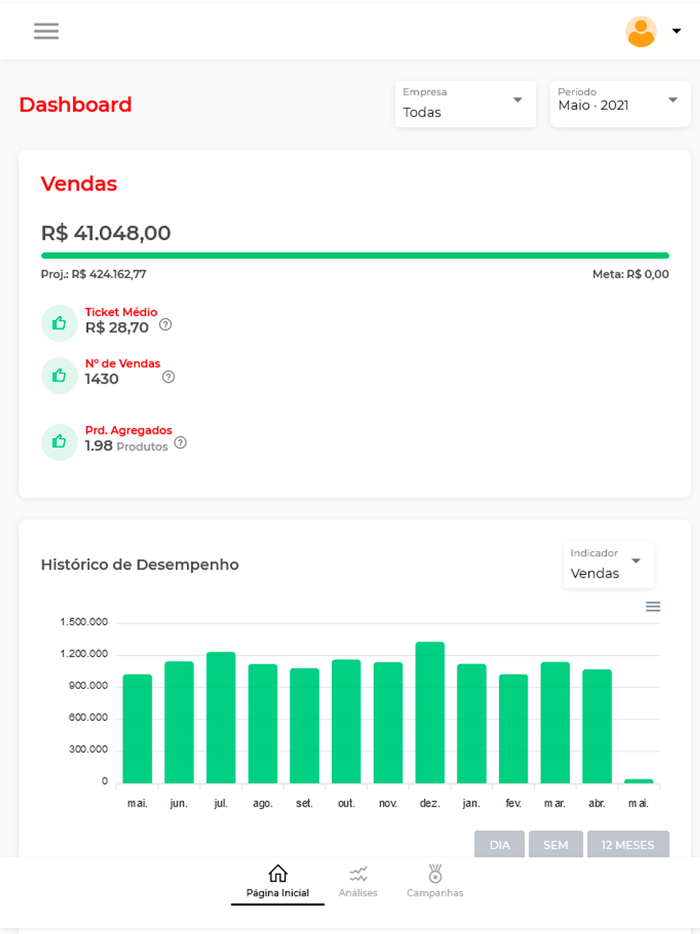Open the hamburger navigation menu

pos(46,31)
